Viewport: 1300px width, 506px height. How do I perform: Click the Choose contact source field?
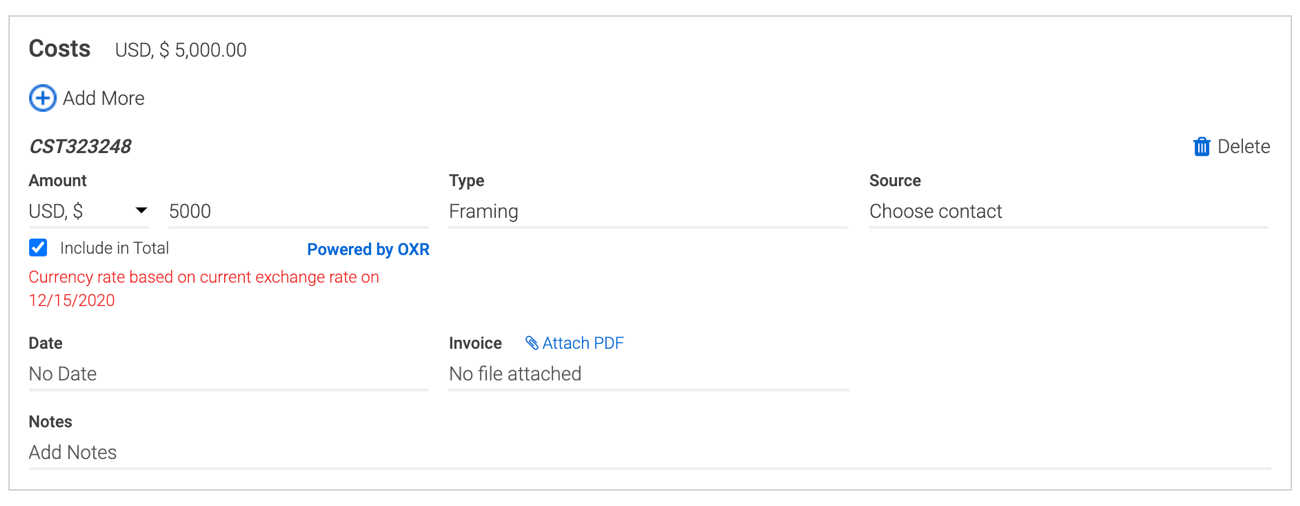(x=1069, y=211)
